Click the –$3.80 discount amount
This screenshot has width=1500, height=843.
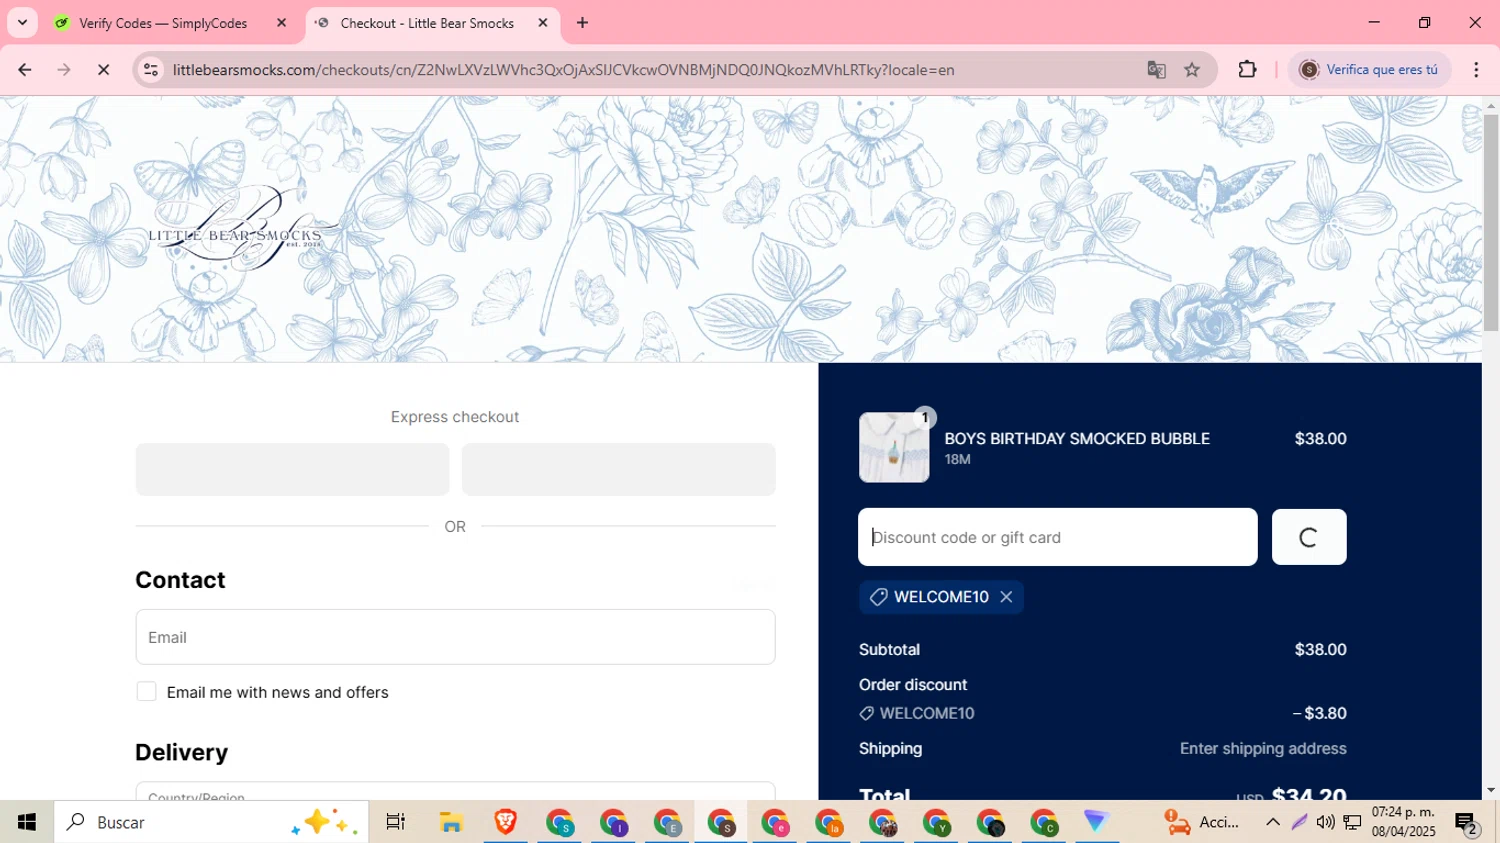[1319, 714]
